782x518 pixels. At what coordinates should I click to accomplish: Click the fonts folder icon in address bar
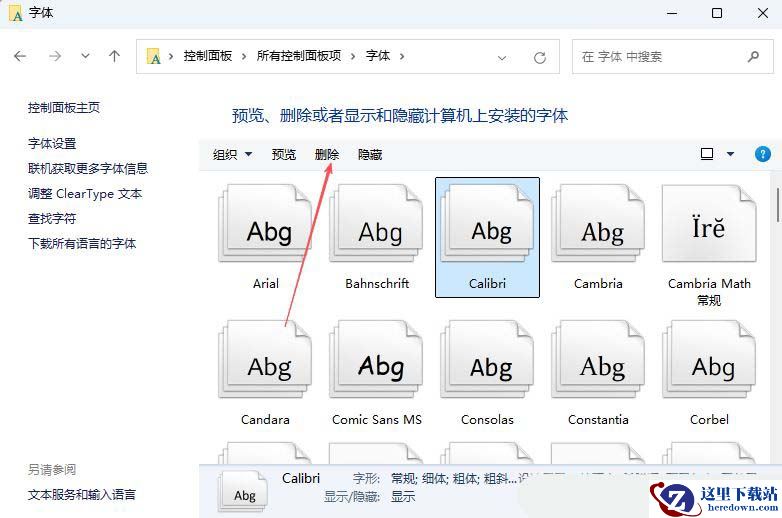(154, 56)
